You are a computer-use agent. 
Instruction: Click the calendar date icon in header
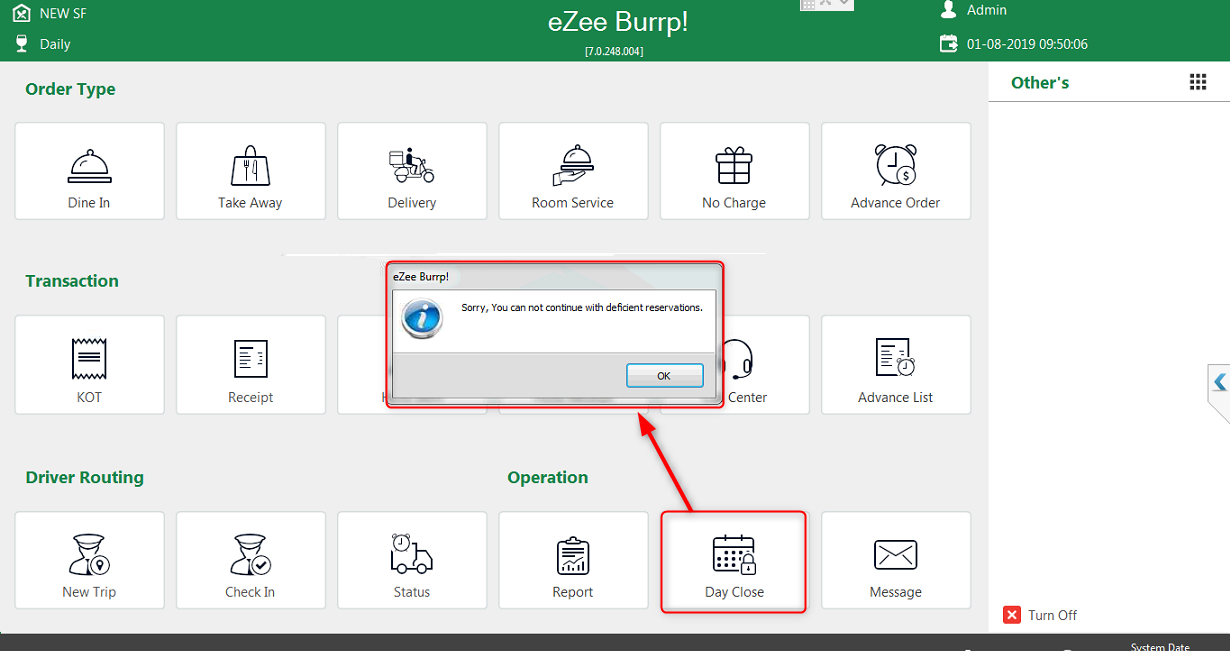click(948, 44)
